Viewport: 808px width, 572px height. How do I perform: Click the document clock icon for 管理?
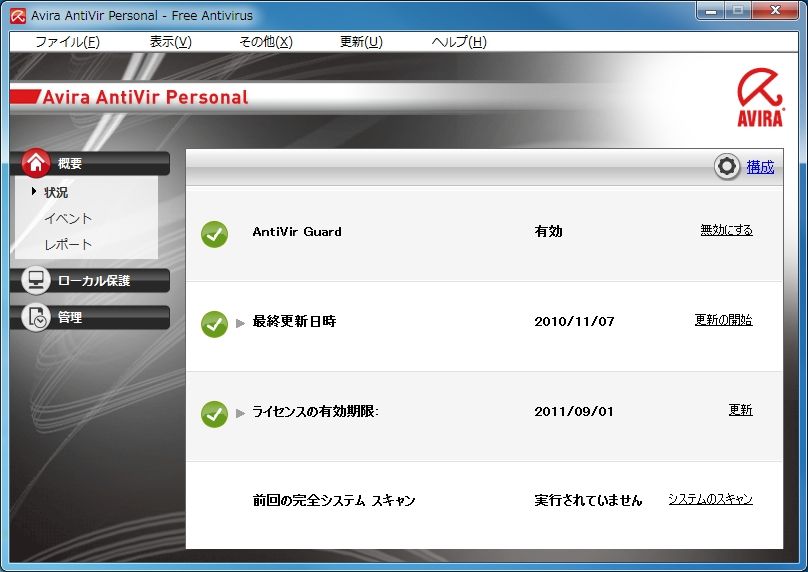tap(36, 317)
